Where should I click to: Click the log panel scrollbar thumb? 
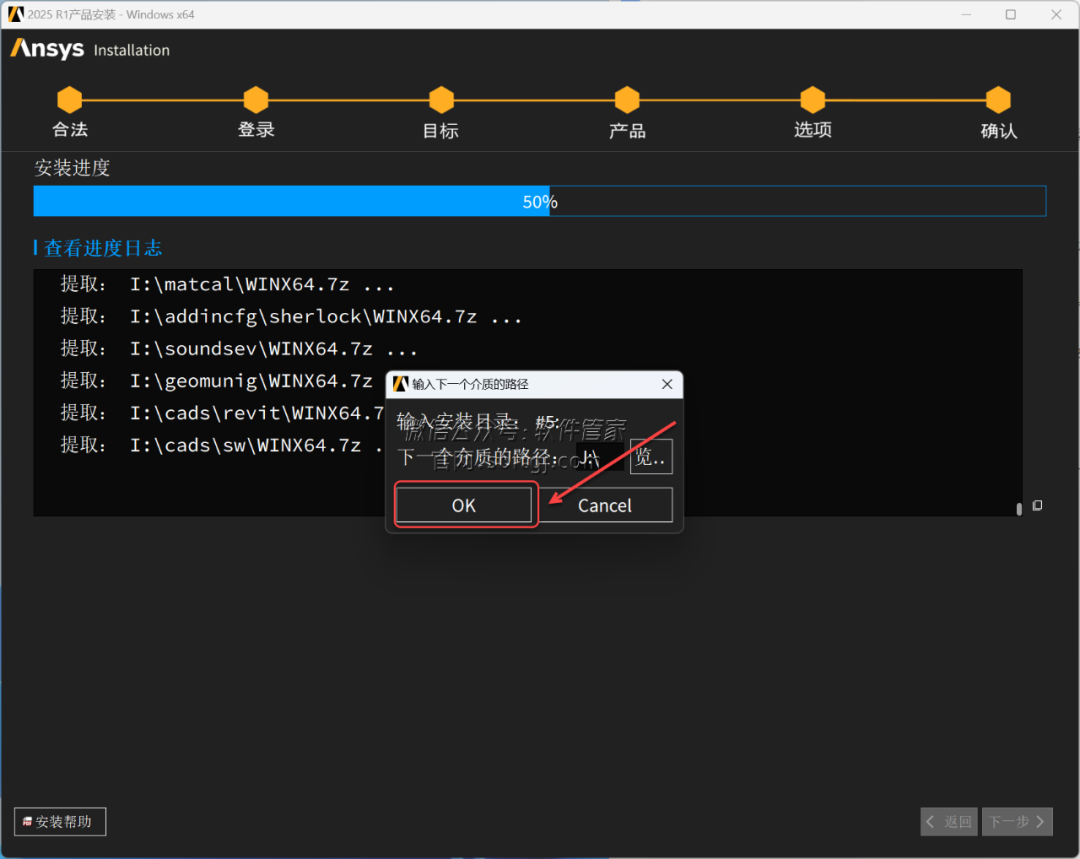click(1019, 509)
